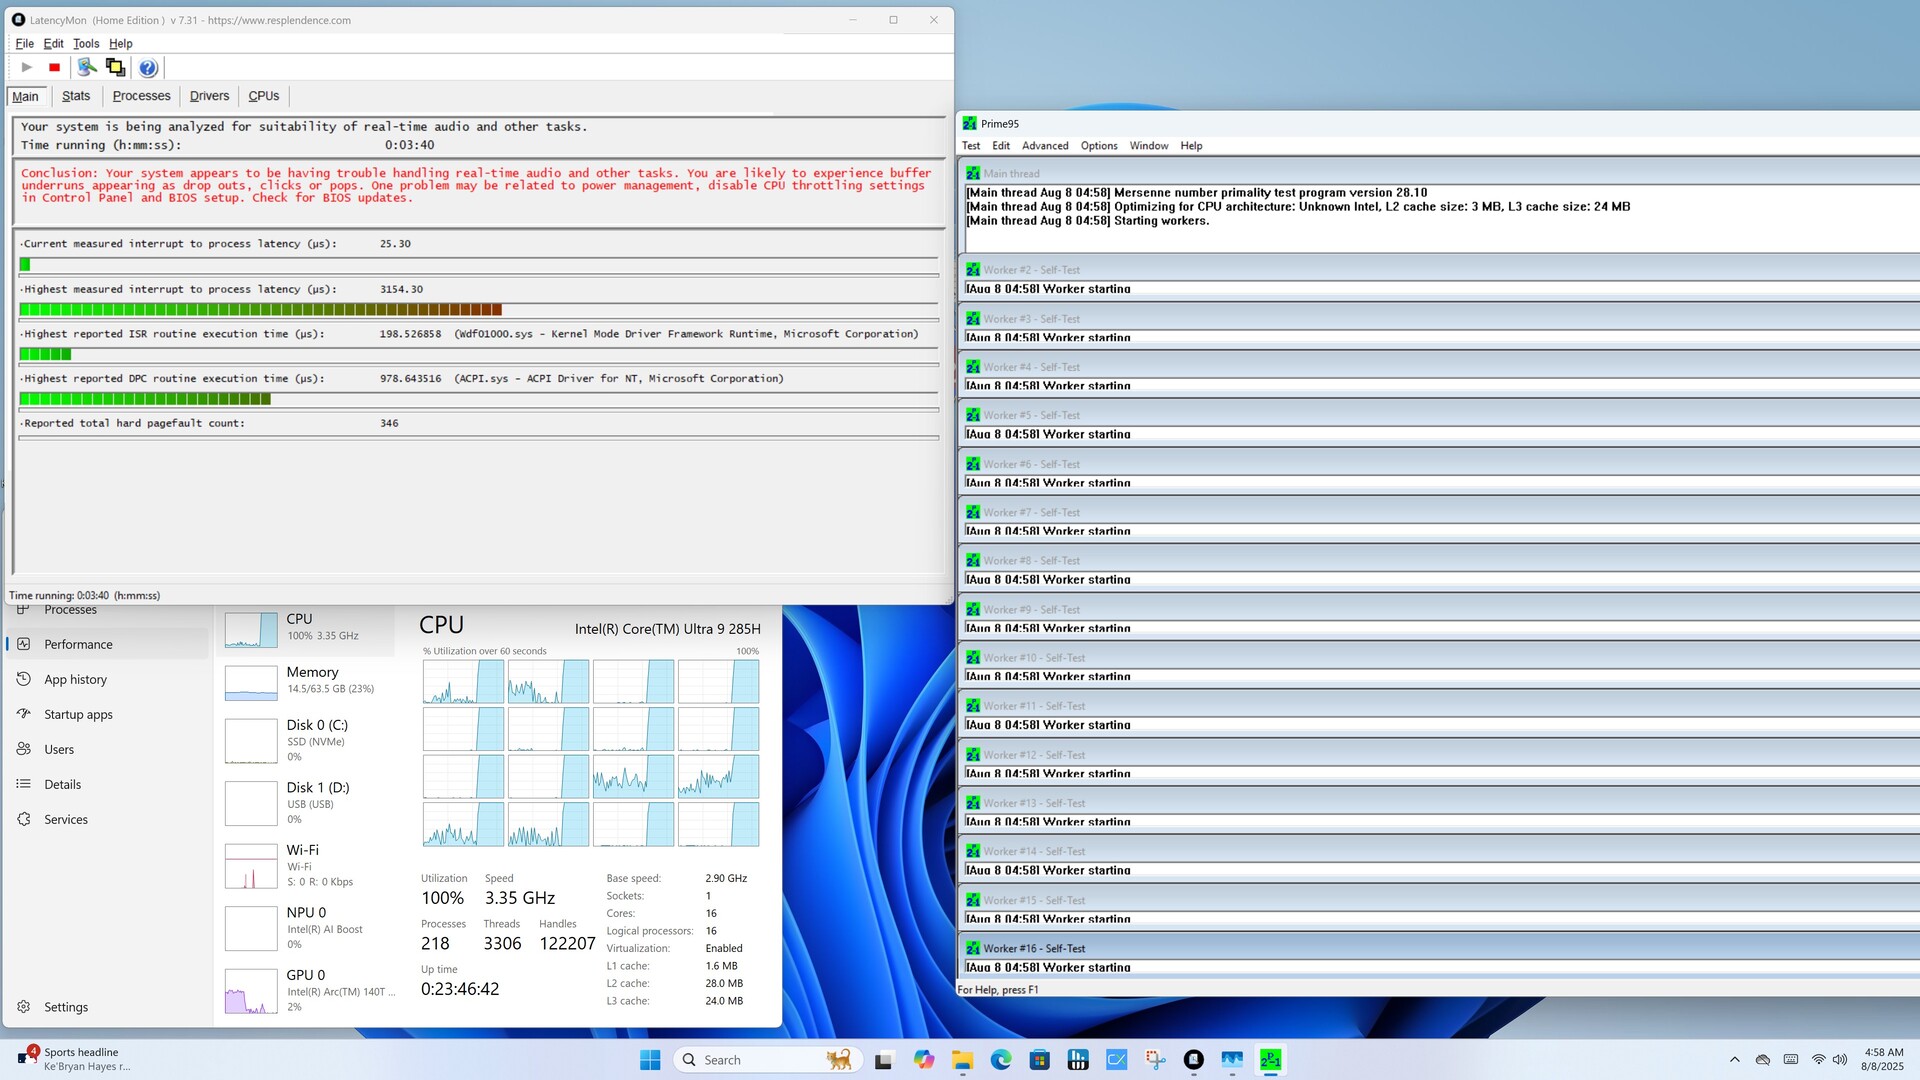This screenshot has height=1080, width=1920.
Task: Click the taskbar Search box
Action: [765, 1060]
